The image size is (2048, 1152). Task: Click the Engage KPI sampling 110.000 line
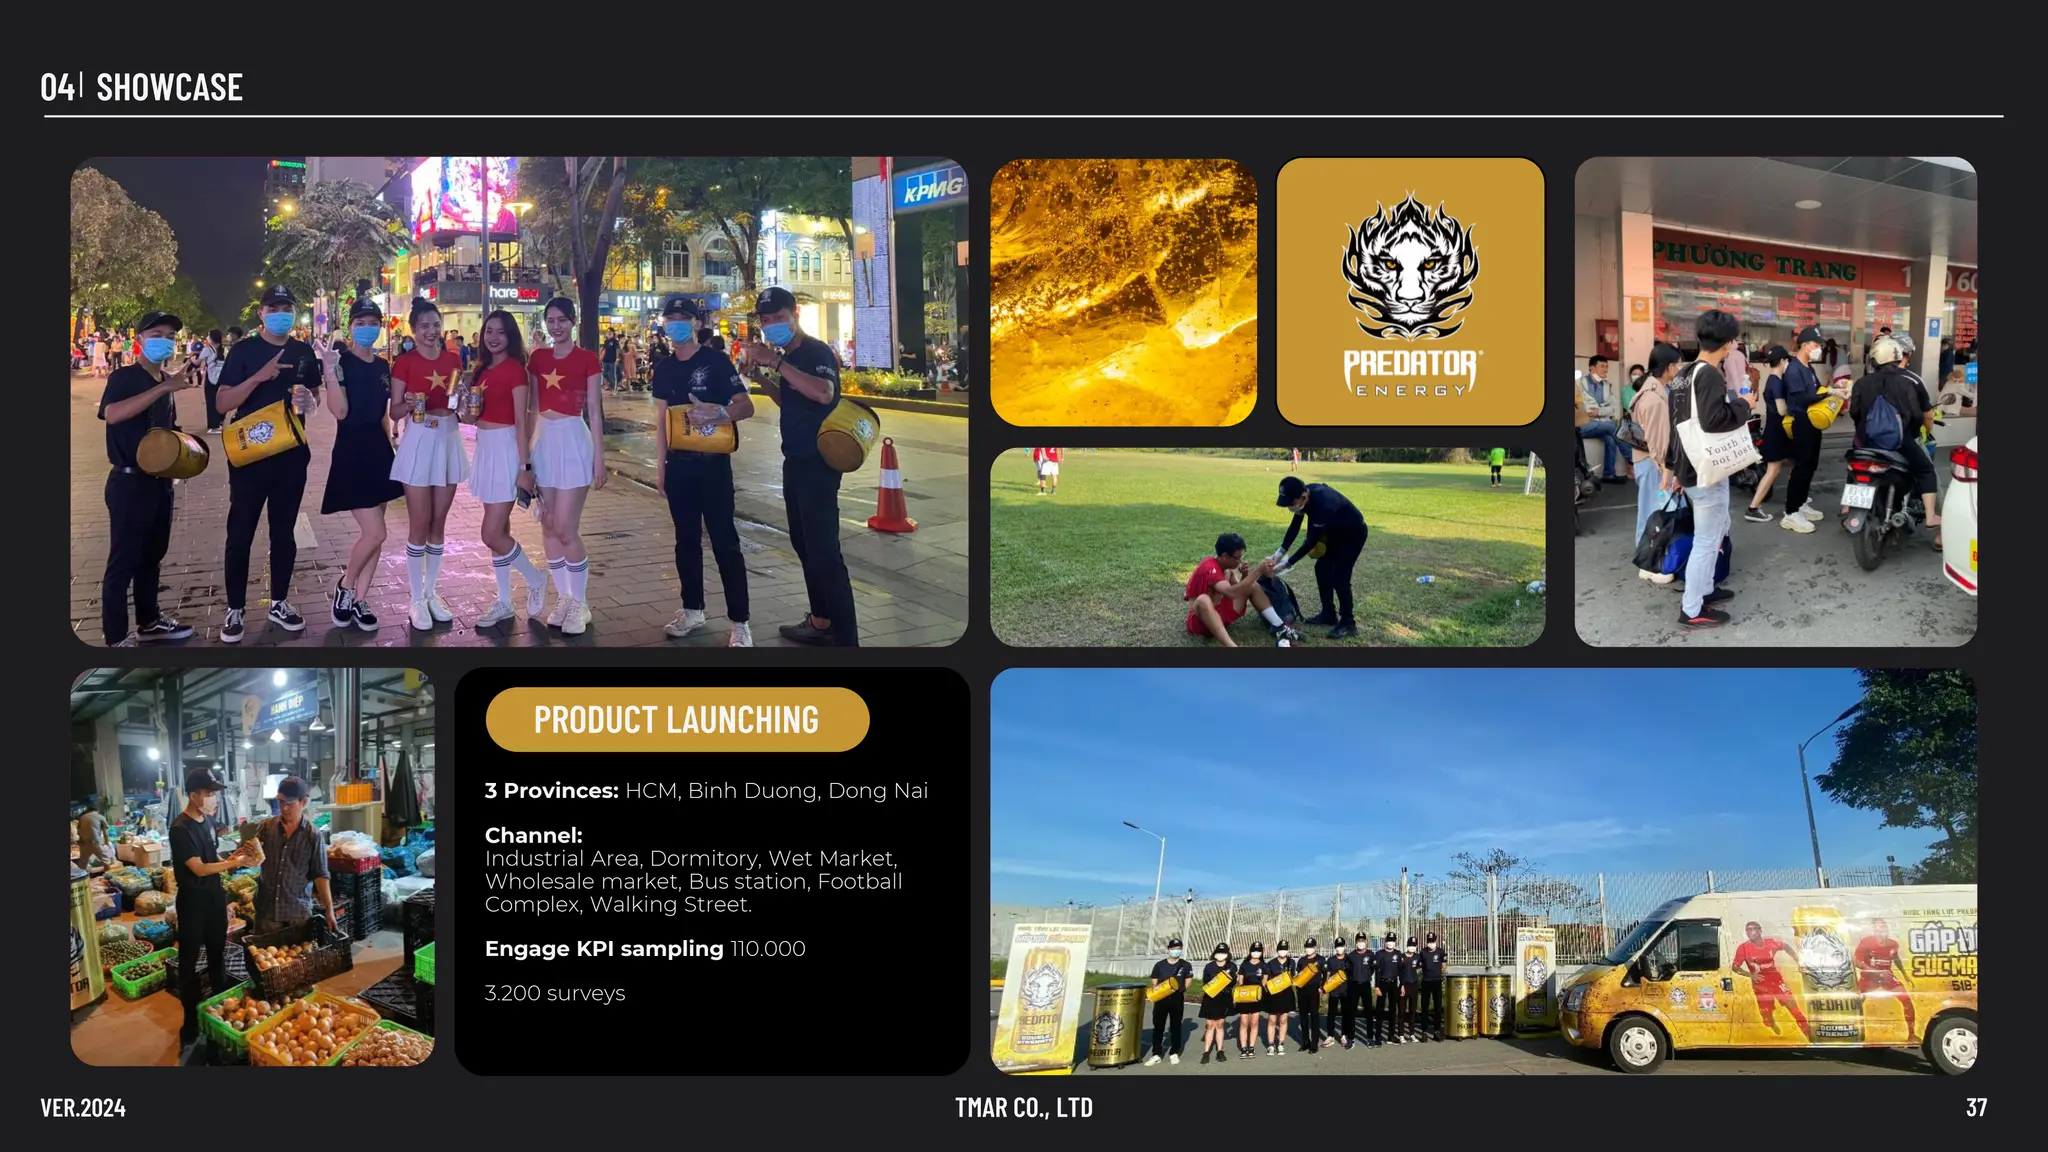pos(645,948)
